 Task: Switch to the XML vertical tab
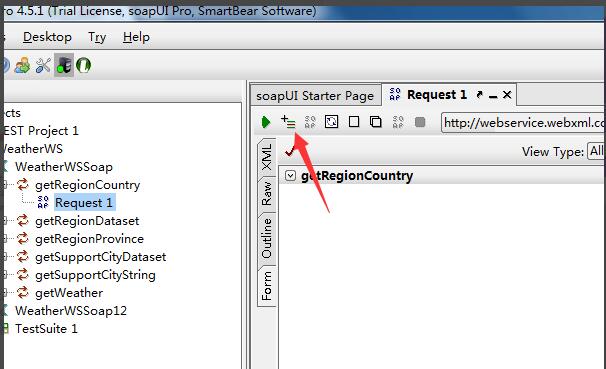click(x=267, y=156)
